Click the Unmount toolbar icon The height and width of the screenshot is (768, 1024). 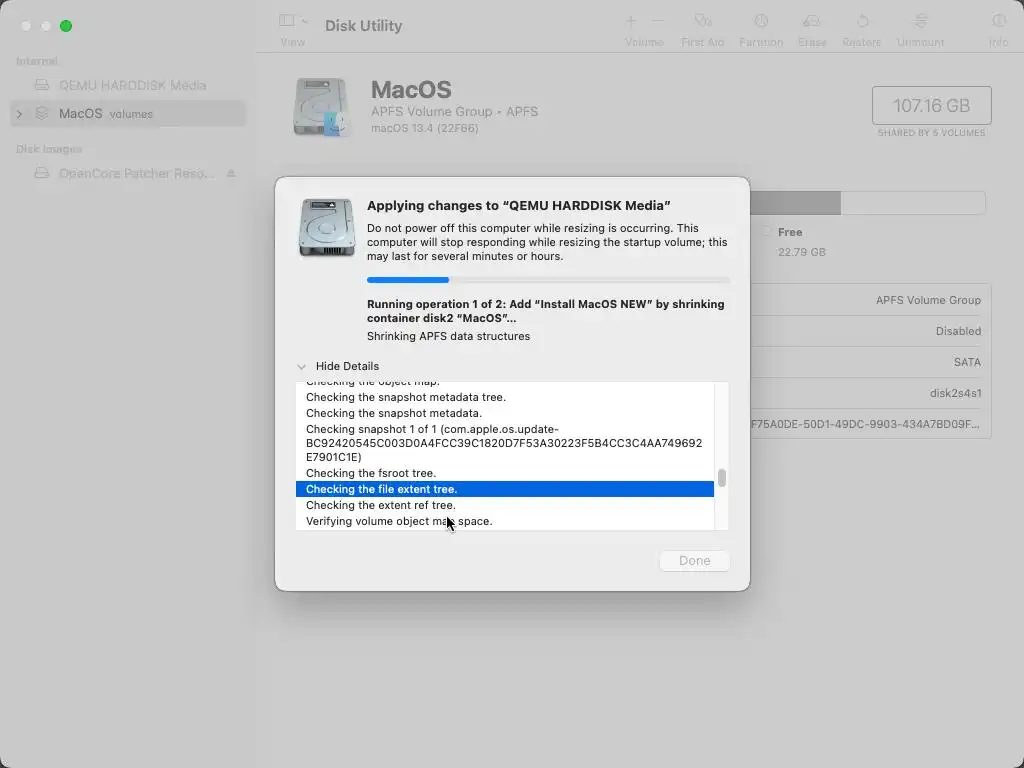coord(920,21)
